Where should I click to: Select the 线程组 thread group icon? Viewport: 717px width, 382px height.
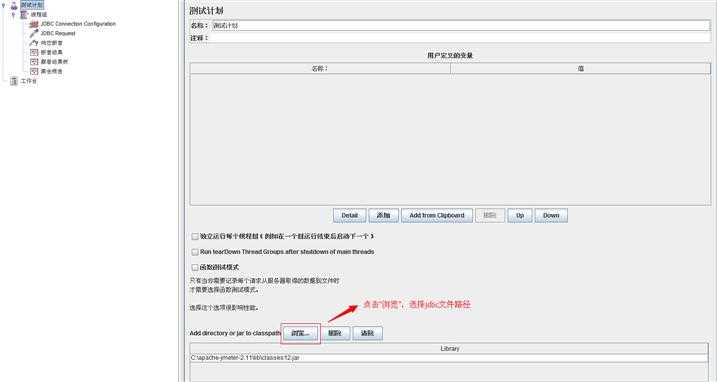[24, 15]
